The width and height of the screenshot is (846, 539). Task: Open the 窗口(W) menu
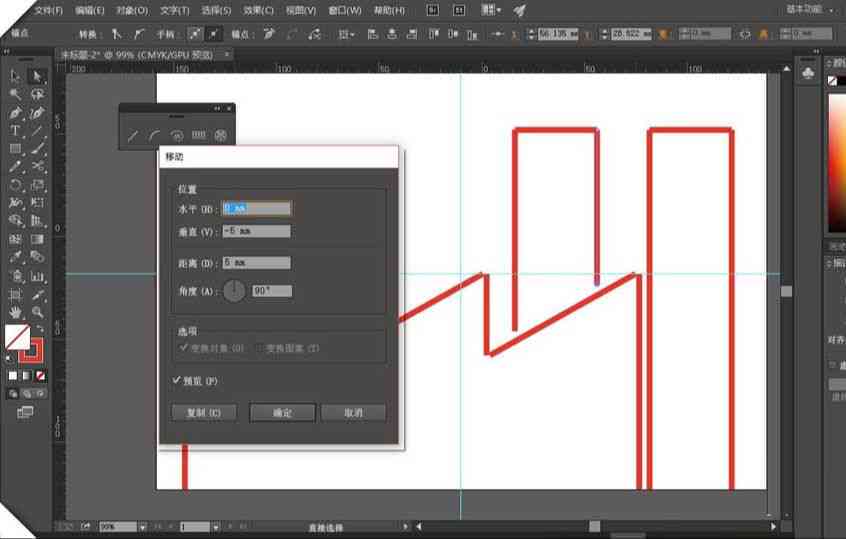345,10
